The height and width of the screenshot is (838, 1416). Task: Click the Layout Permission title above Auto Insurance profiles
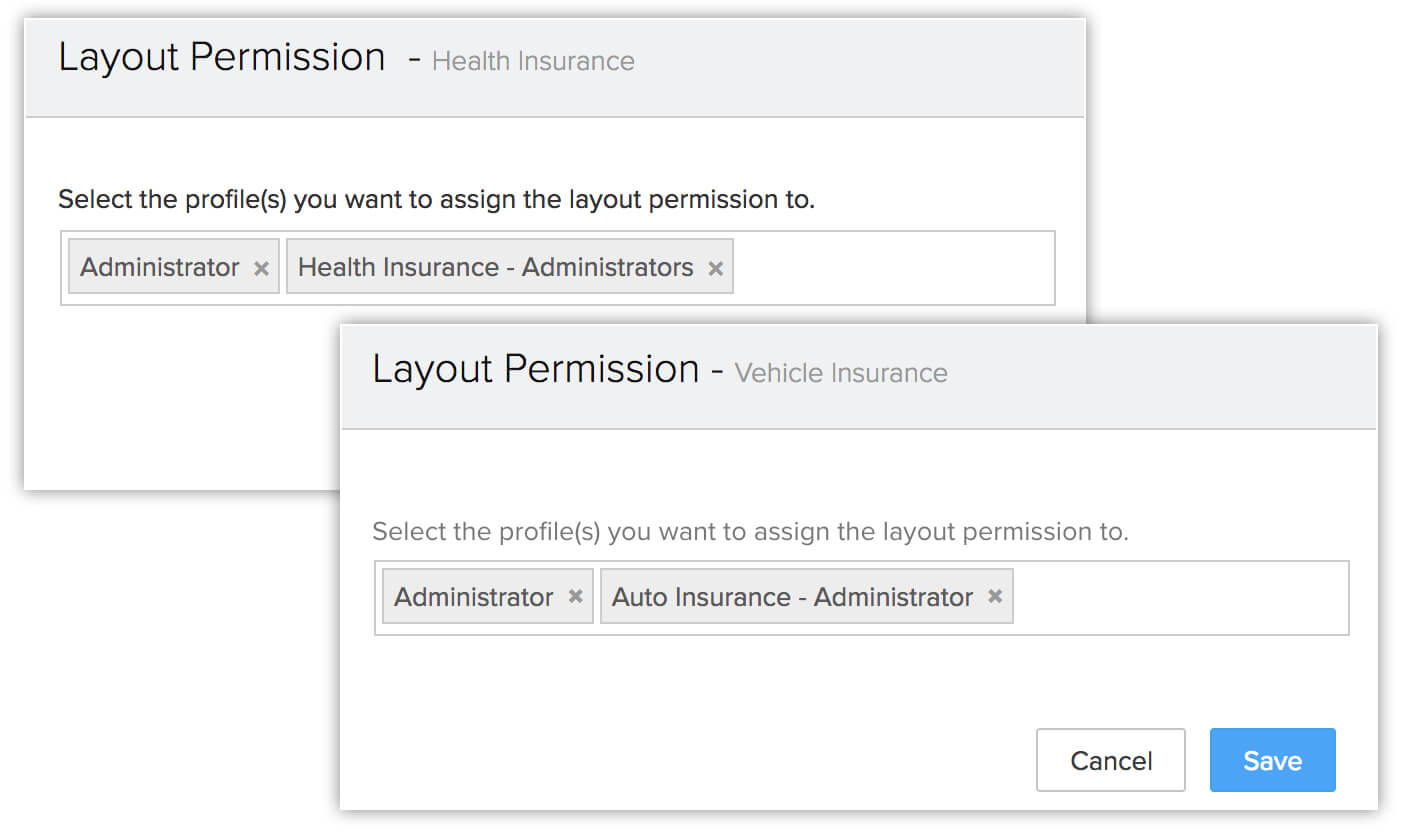[536, 369]
